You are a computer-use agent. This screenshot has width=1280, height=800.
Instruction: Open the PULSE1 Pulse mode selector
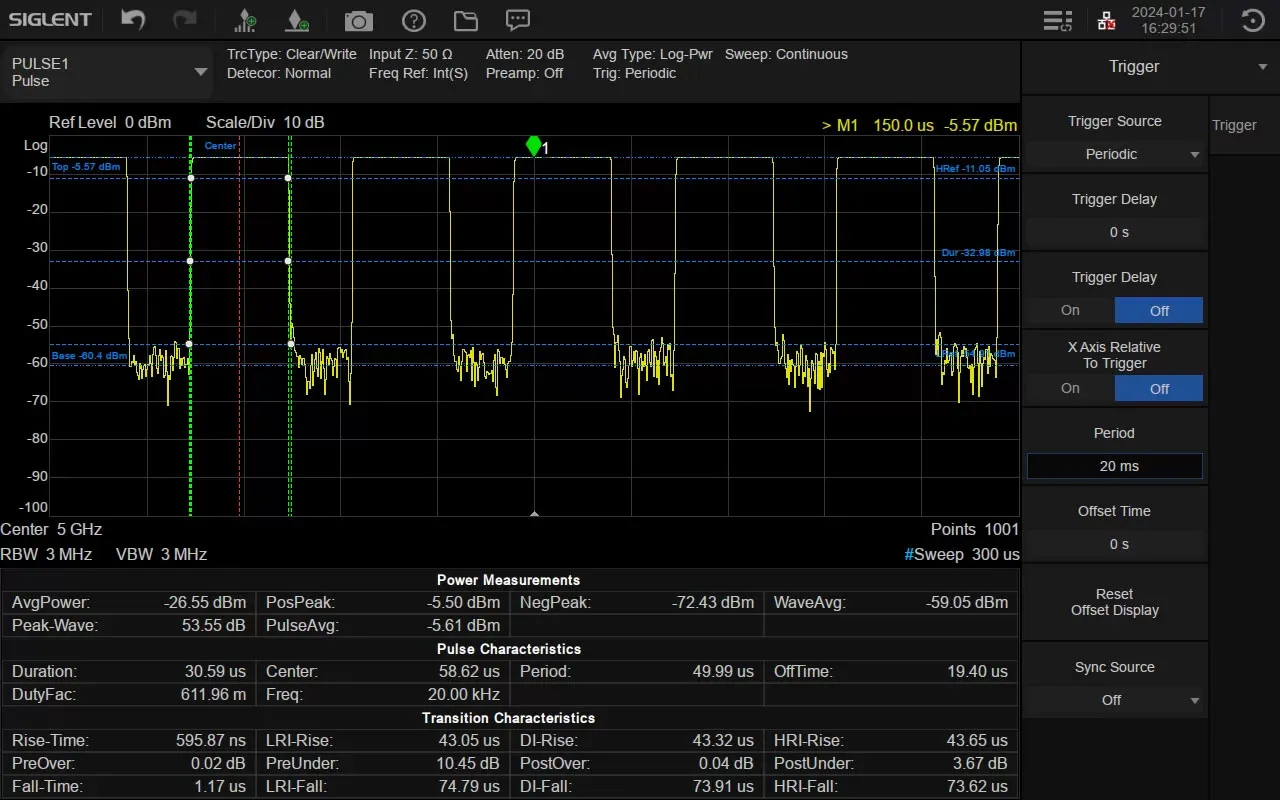(x=108, y=71)
